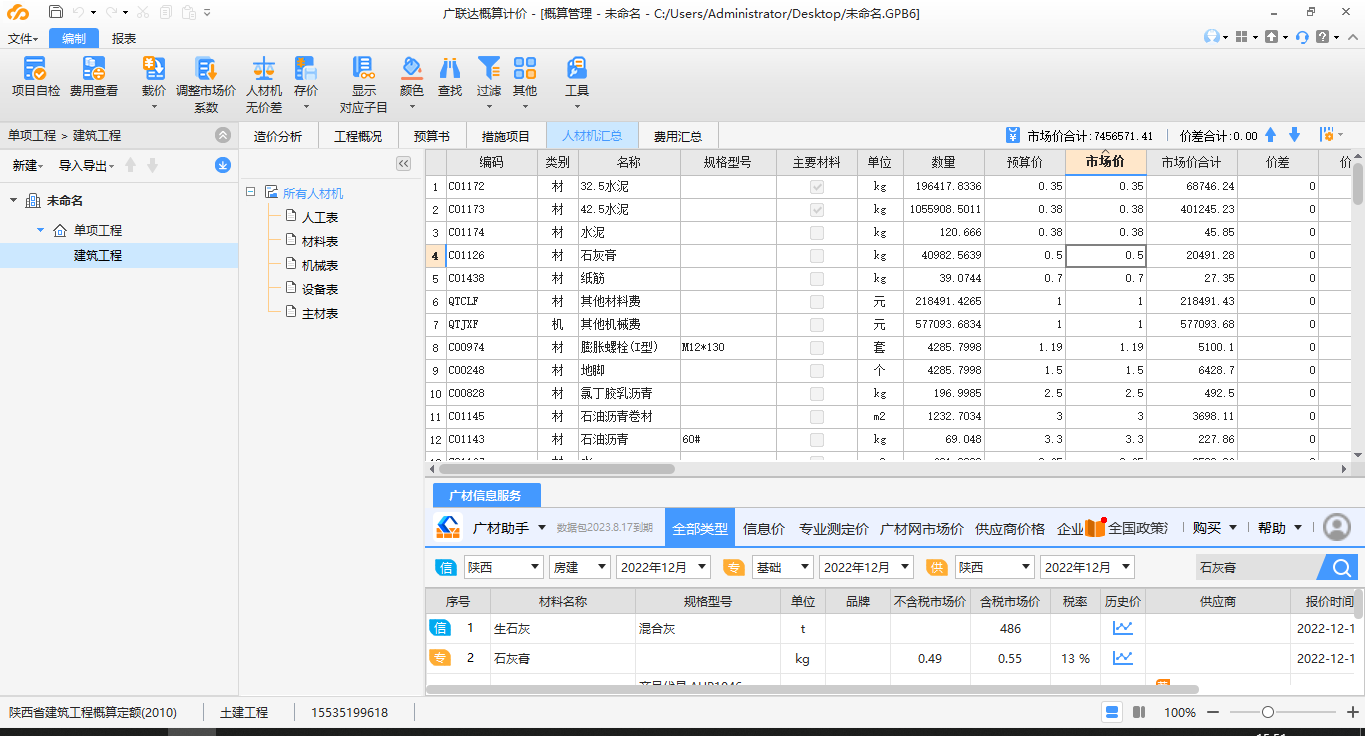This screenshot has height=736, width=1365.
Task: Click the undo arrow icon
Action: click(79, 13)
